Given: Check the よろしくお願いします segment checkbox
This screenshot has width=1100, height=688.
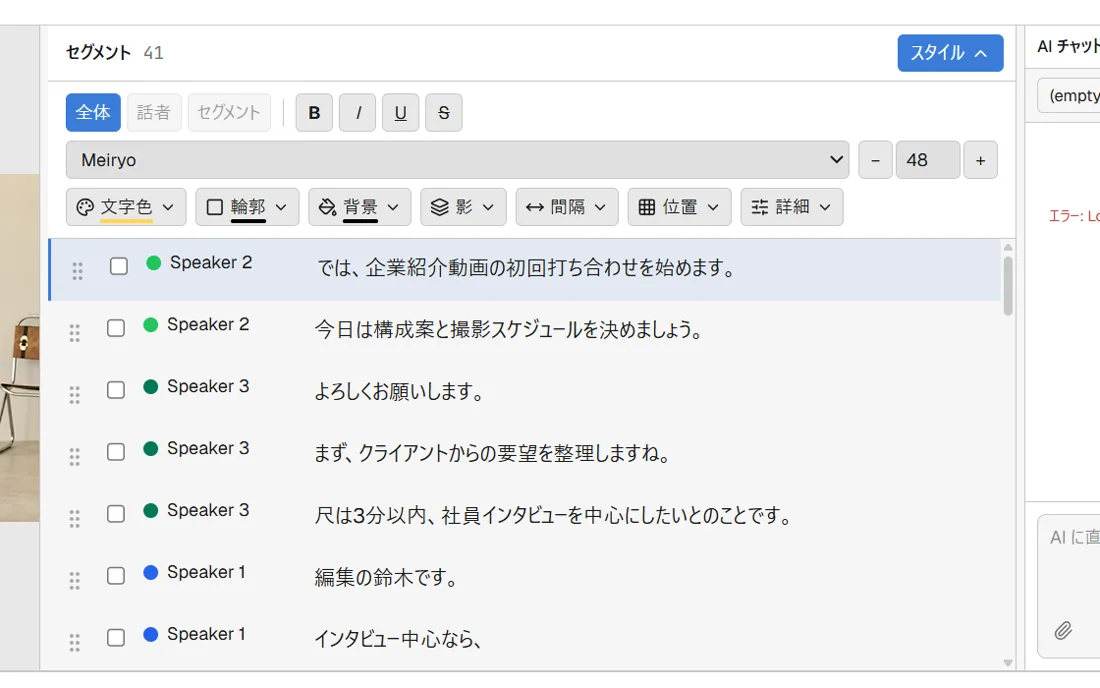Looking at the screenshot, I should (x=116, y=390).
